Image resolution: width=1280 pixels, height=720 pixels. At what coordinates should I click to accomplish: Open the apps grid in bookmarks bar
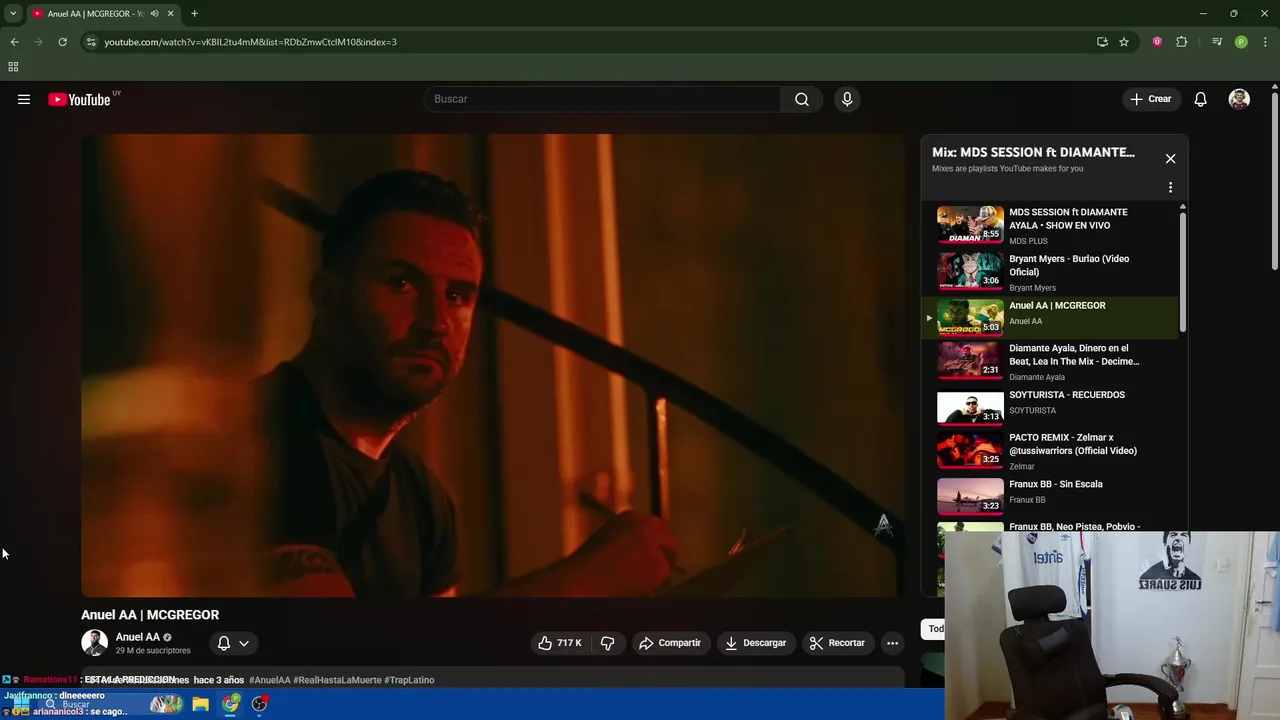point(13,67)
